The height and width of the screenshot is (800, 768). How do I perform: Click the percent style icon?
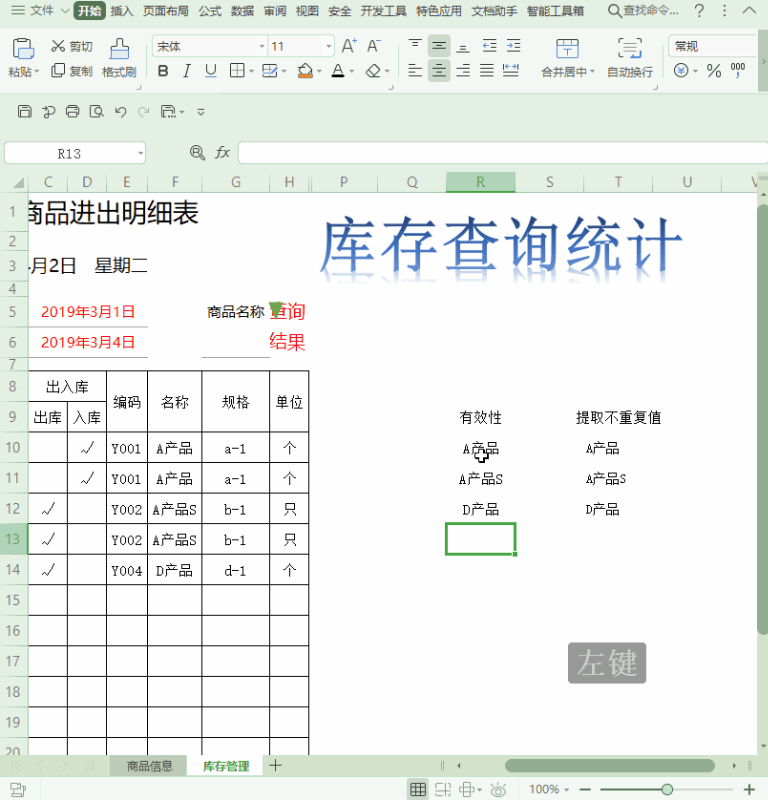click(714, 71)
